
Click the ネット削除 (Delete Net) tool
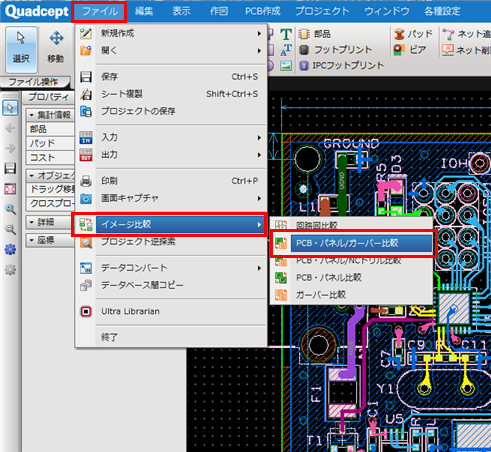click(466, 50)
